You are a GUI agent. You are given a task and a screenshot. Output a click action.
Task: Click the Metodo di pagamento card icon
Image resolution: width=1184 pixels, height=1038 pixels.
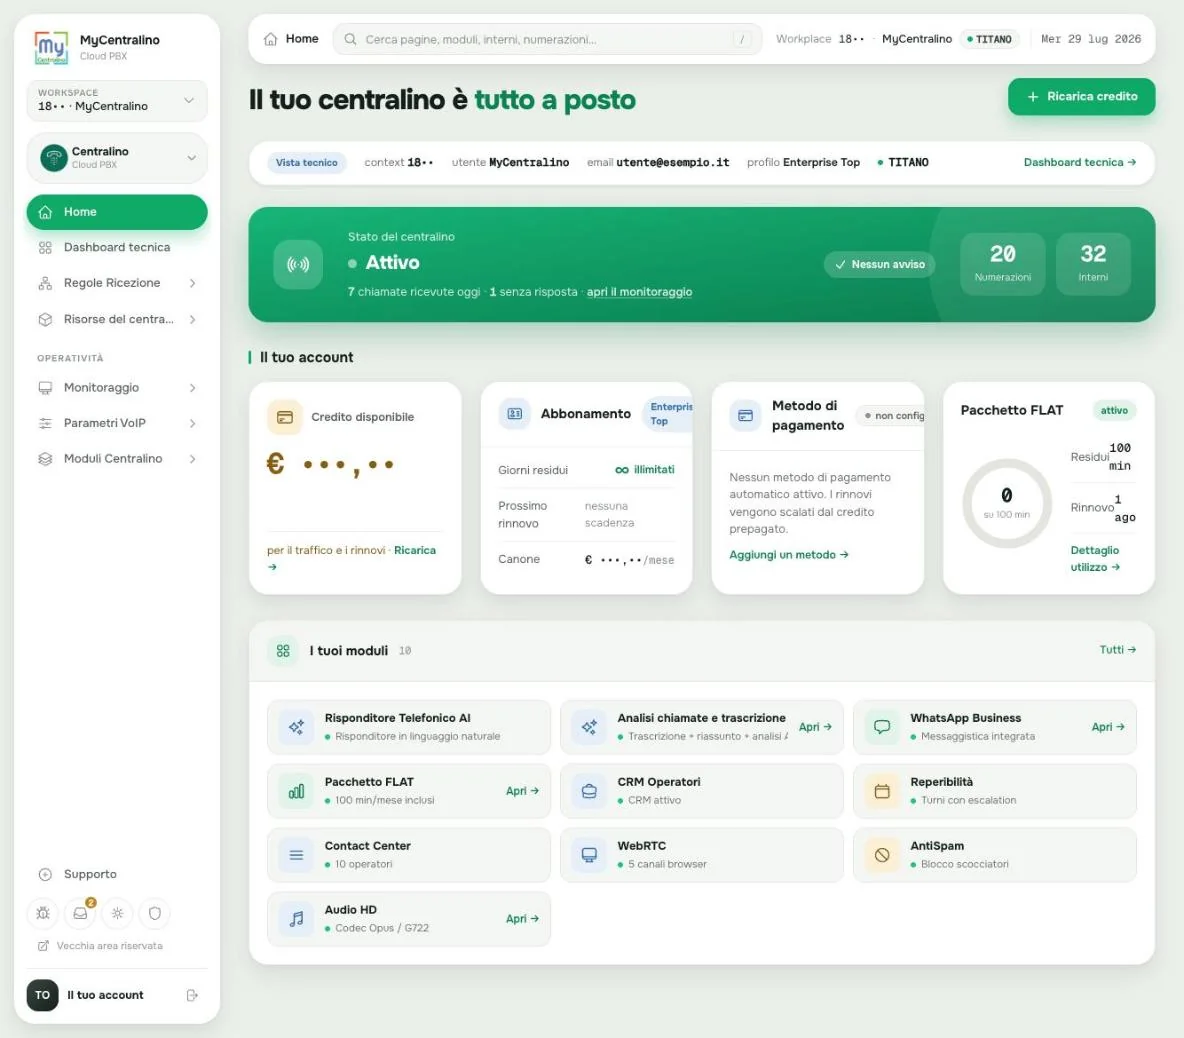(745, 415)
